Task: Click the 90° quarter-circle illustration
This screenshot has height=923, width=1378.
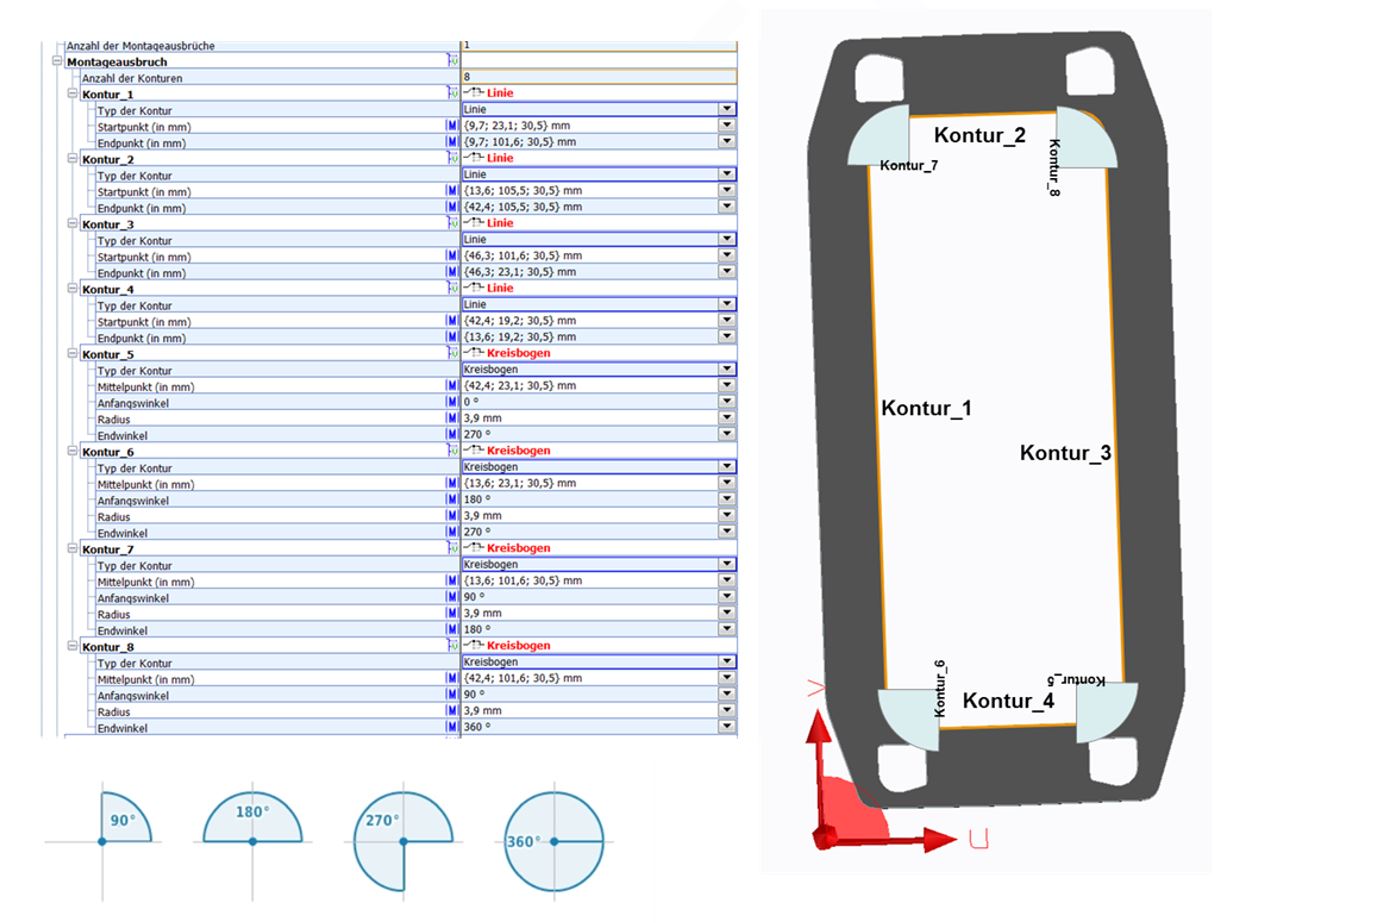Action: click(126, 818)
